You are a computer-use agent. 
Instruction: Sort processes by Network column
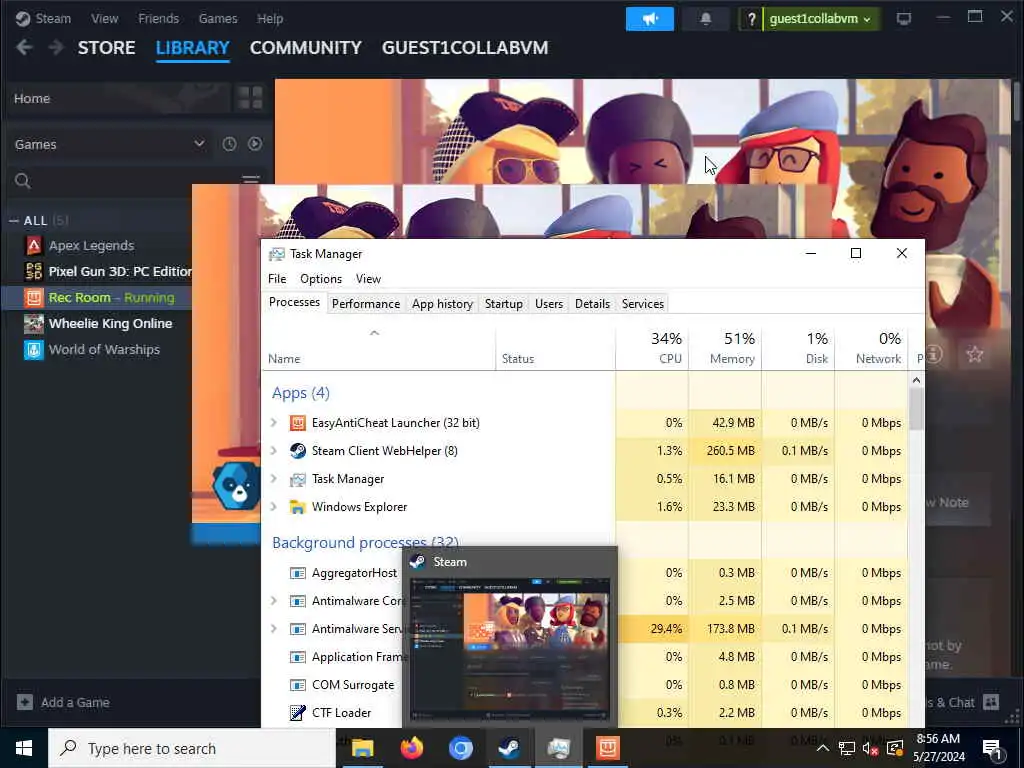(872, 348)
